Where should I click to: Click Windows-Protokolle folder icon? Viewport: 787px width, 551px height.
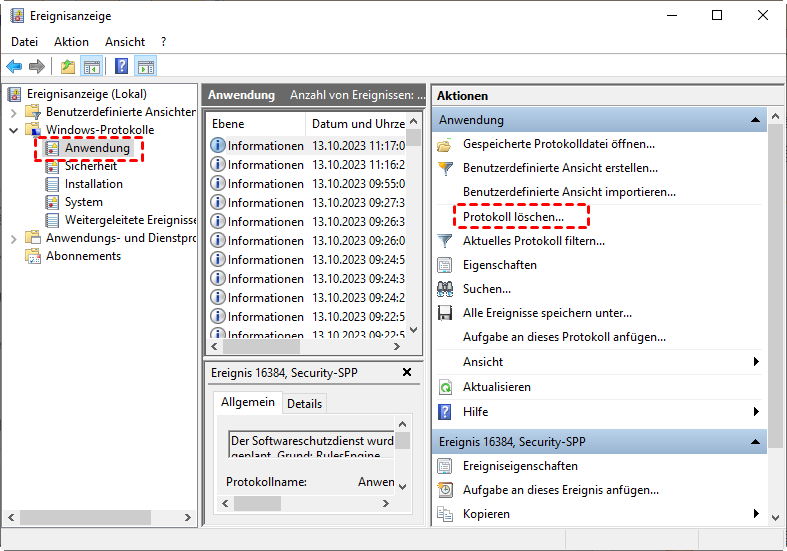(33, 129)
